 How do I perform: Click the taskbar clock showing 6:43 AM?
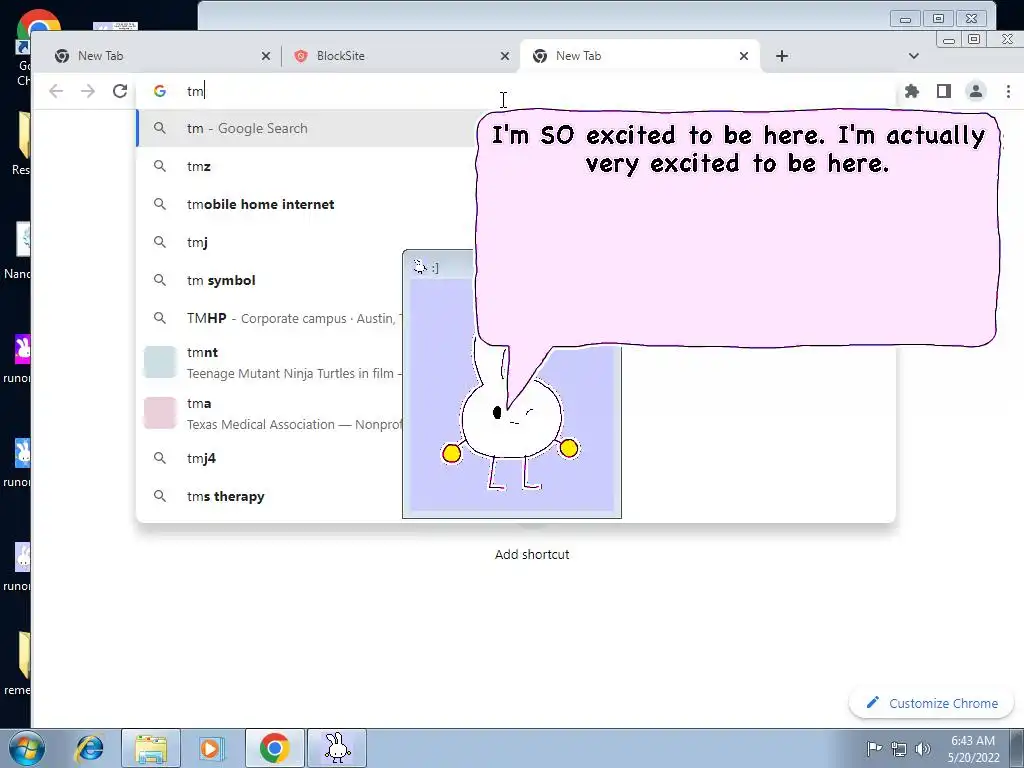click(974, 749)
